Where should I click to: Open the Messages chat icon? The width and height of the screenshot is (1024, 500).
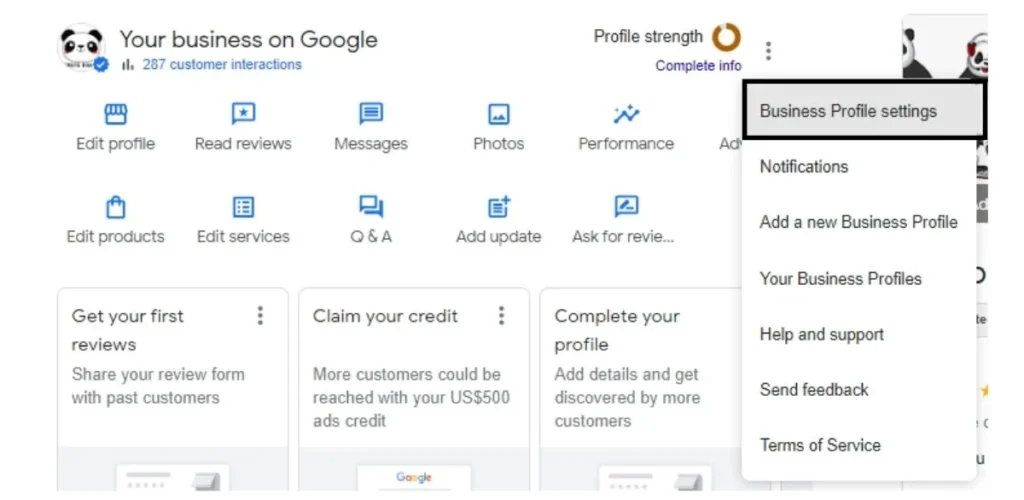coord(371,114)
